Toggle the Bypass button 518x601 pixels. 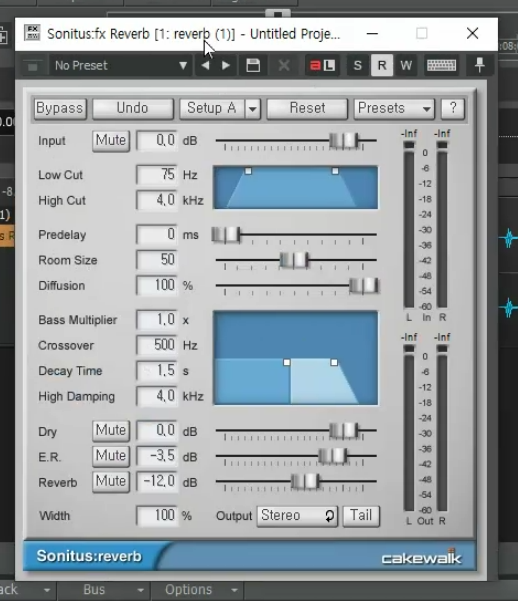pos(60,109)
